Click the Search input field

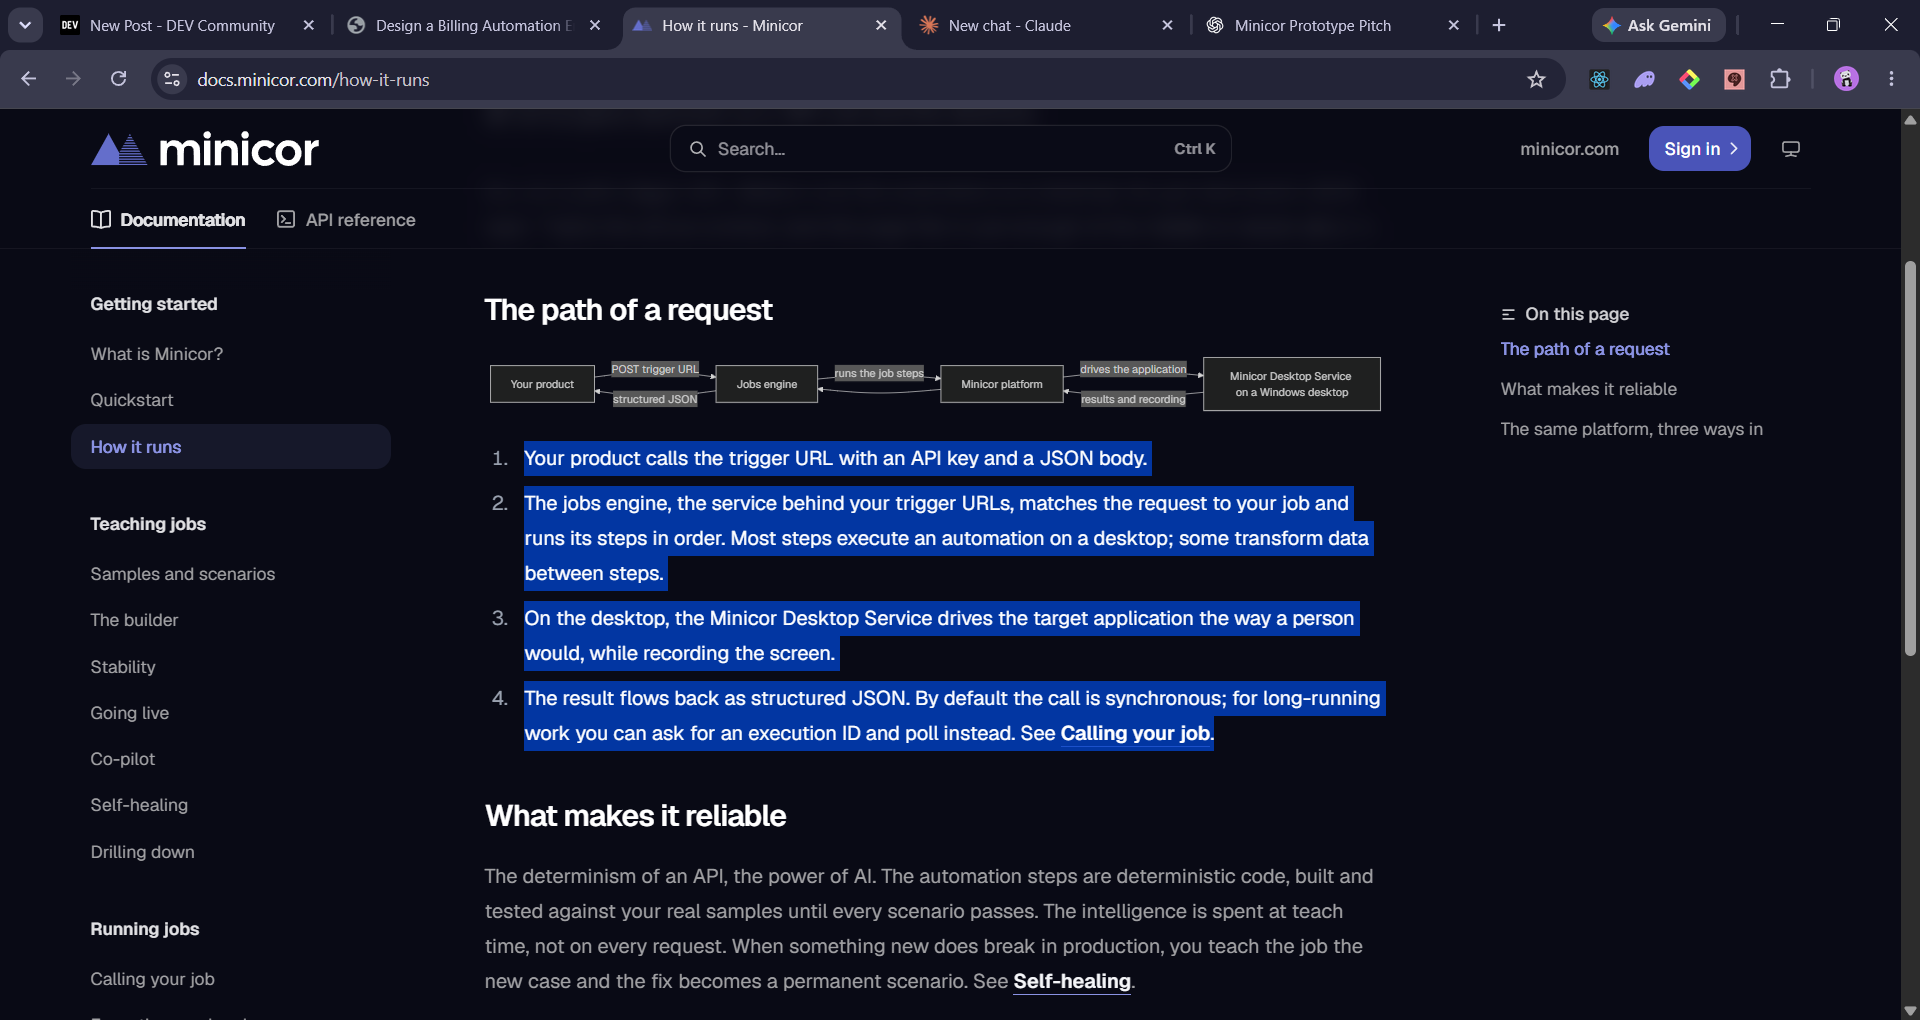pyautogui.click(x=950, y=149)
